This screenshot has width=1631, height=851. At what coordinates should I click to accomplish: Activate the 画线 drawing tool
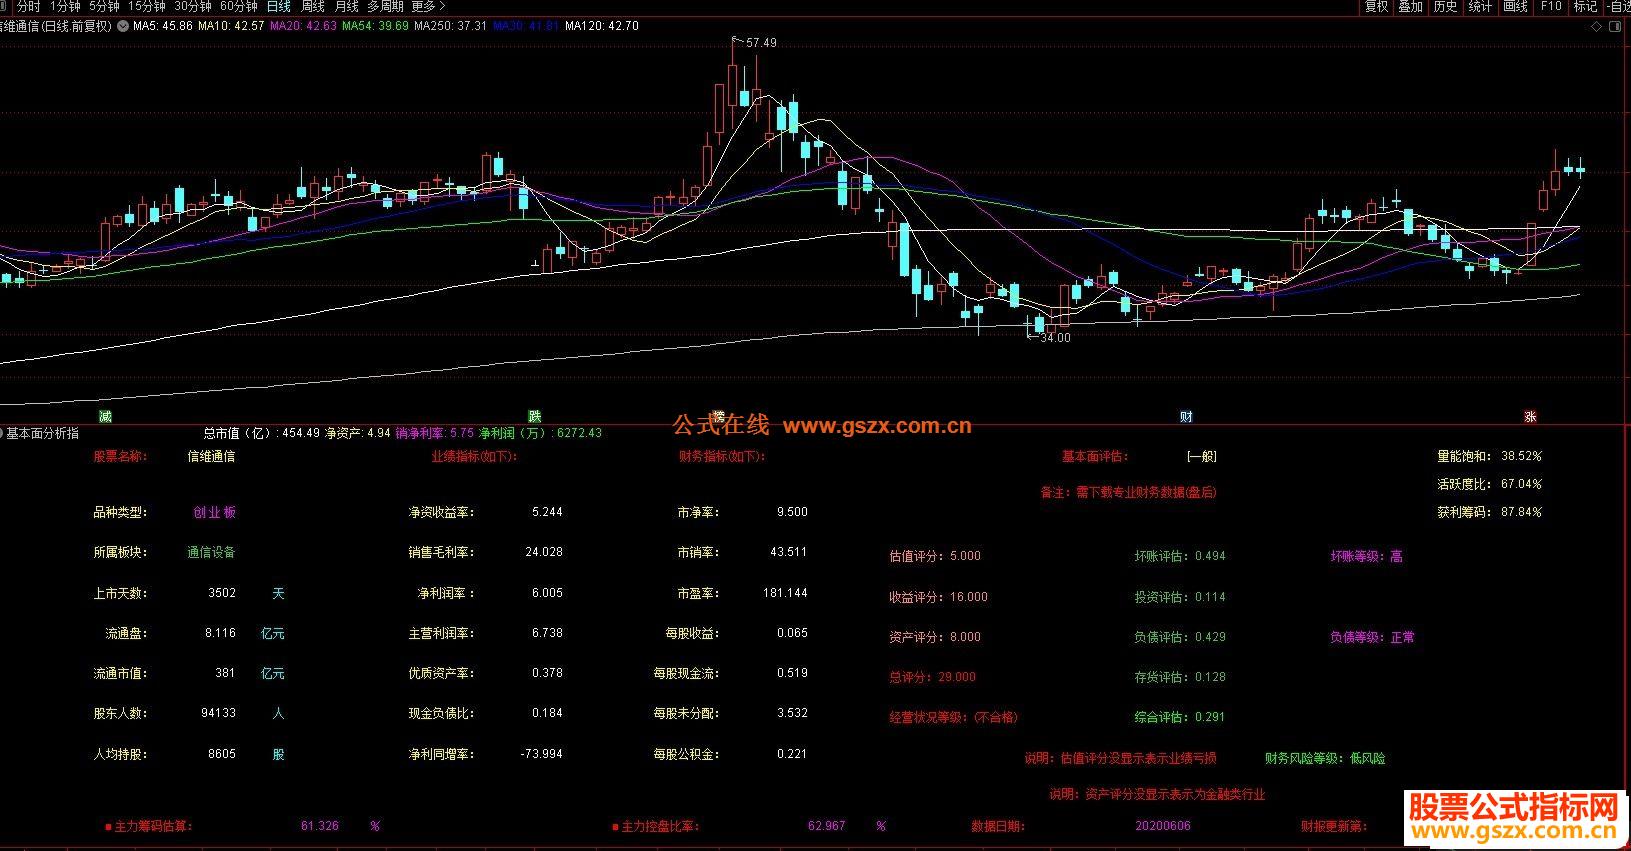coord(1516,6)
